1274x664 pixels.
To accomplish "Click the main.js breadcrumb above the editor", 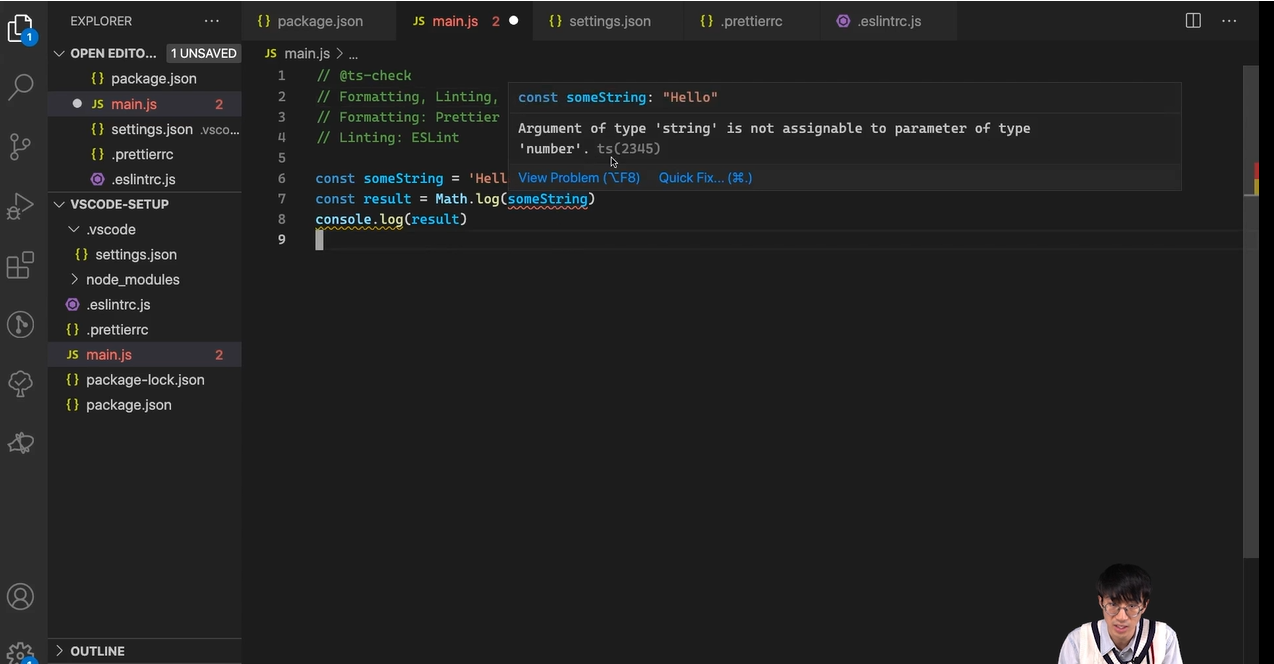I will pyautogui.click(x=306, y=53).
